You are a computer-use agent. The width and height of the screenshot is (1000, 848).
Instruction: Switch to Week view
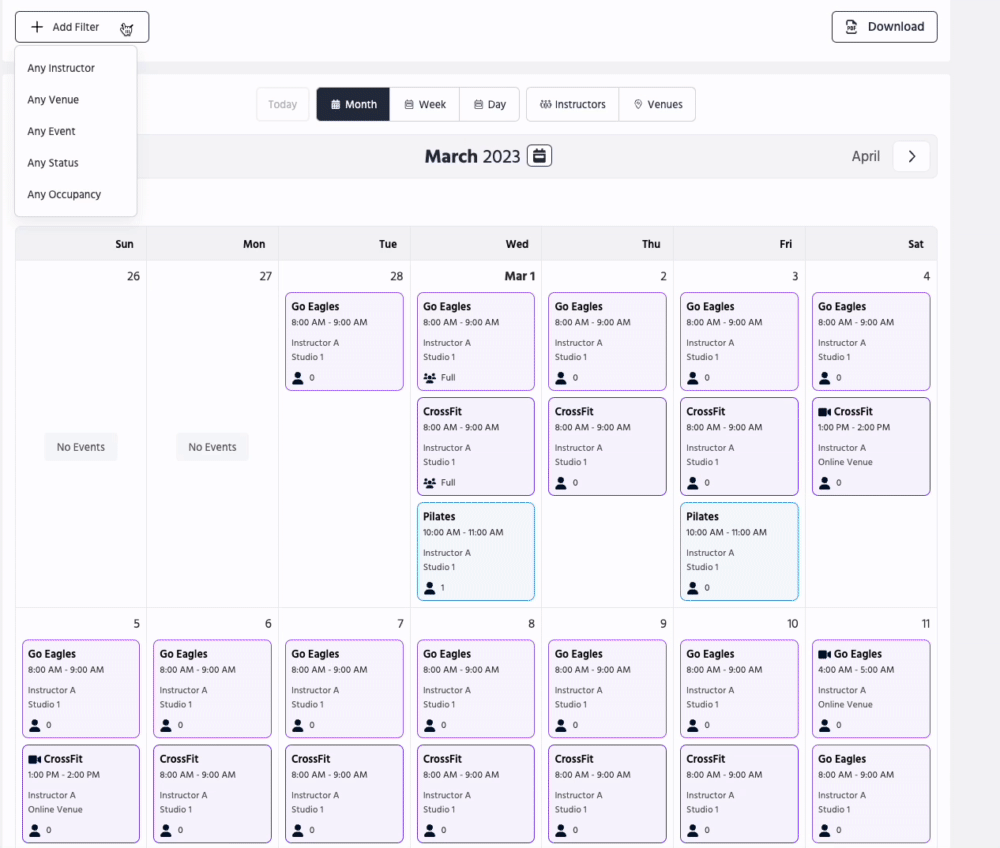click(x=425, y=104)
